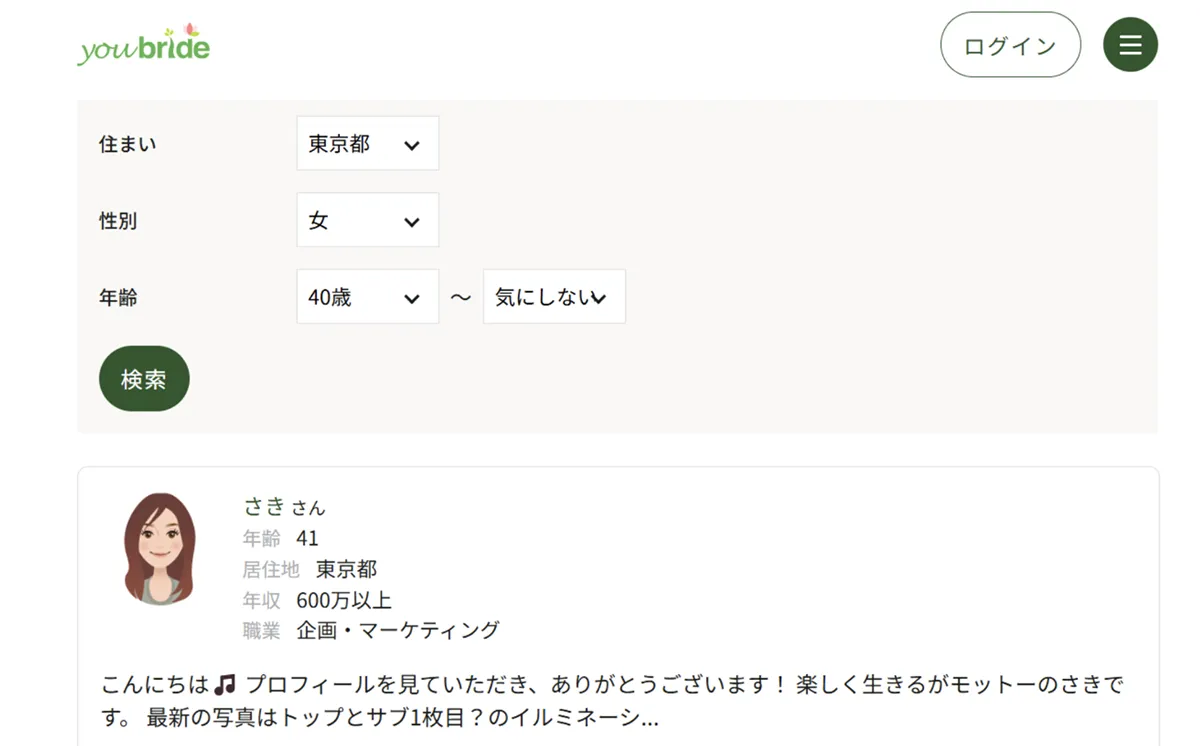Click the arrow inside the gender selector

pos(412,221)
